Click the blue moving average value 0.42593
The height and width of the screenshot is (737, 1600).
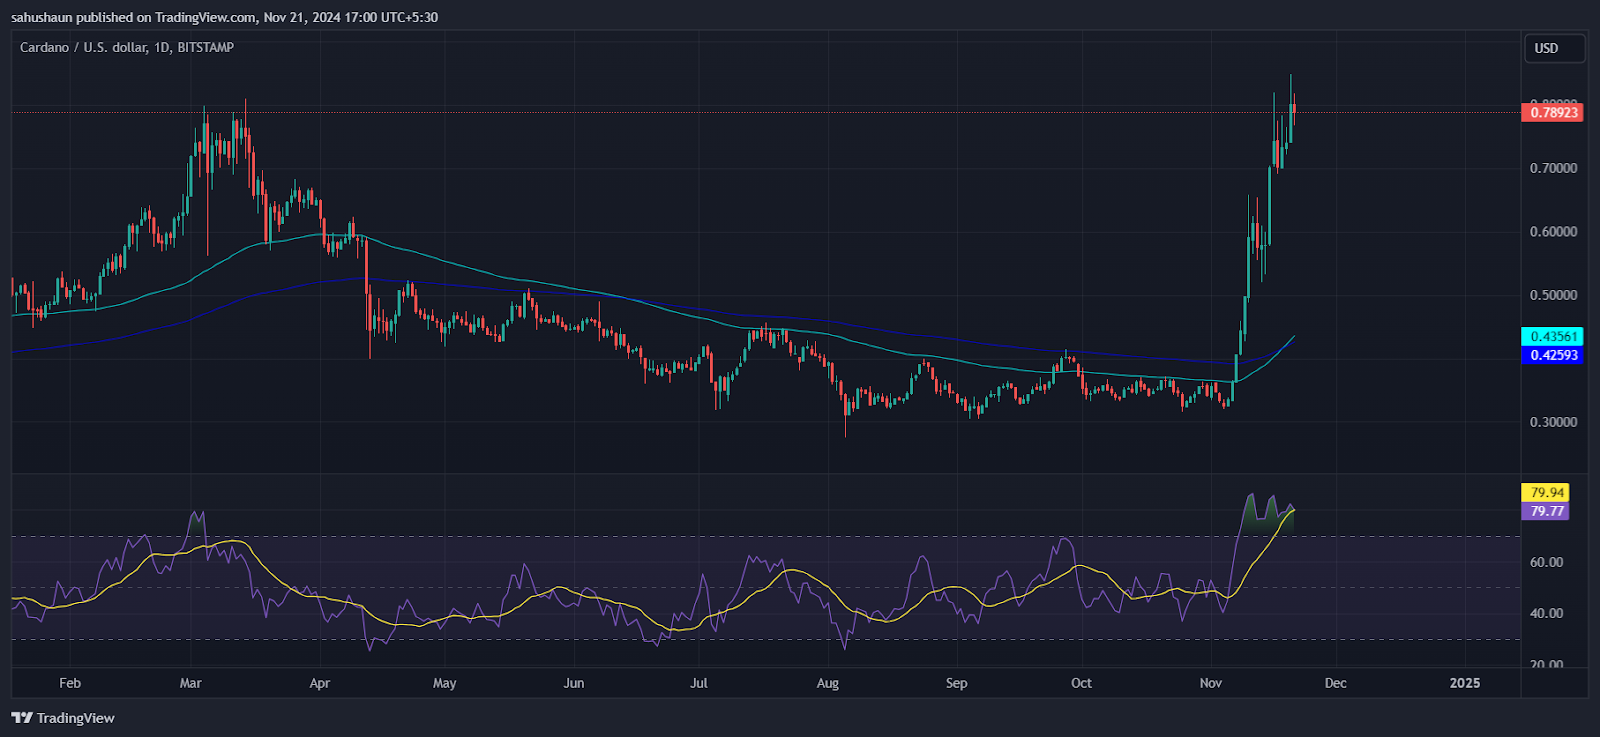click(x=1552, y=355)
